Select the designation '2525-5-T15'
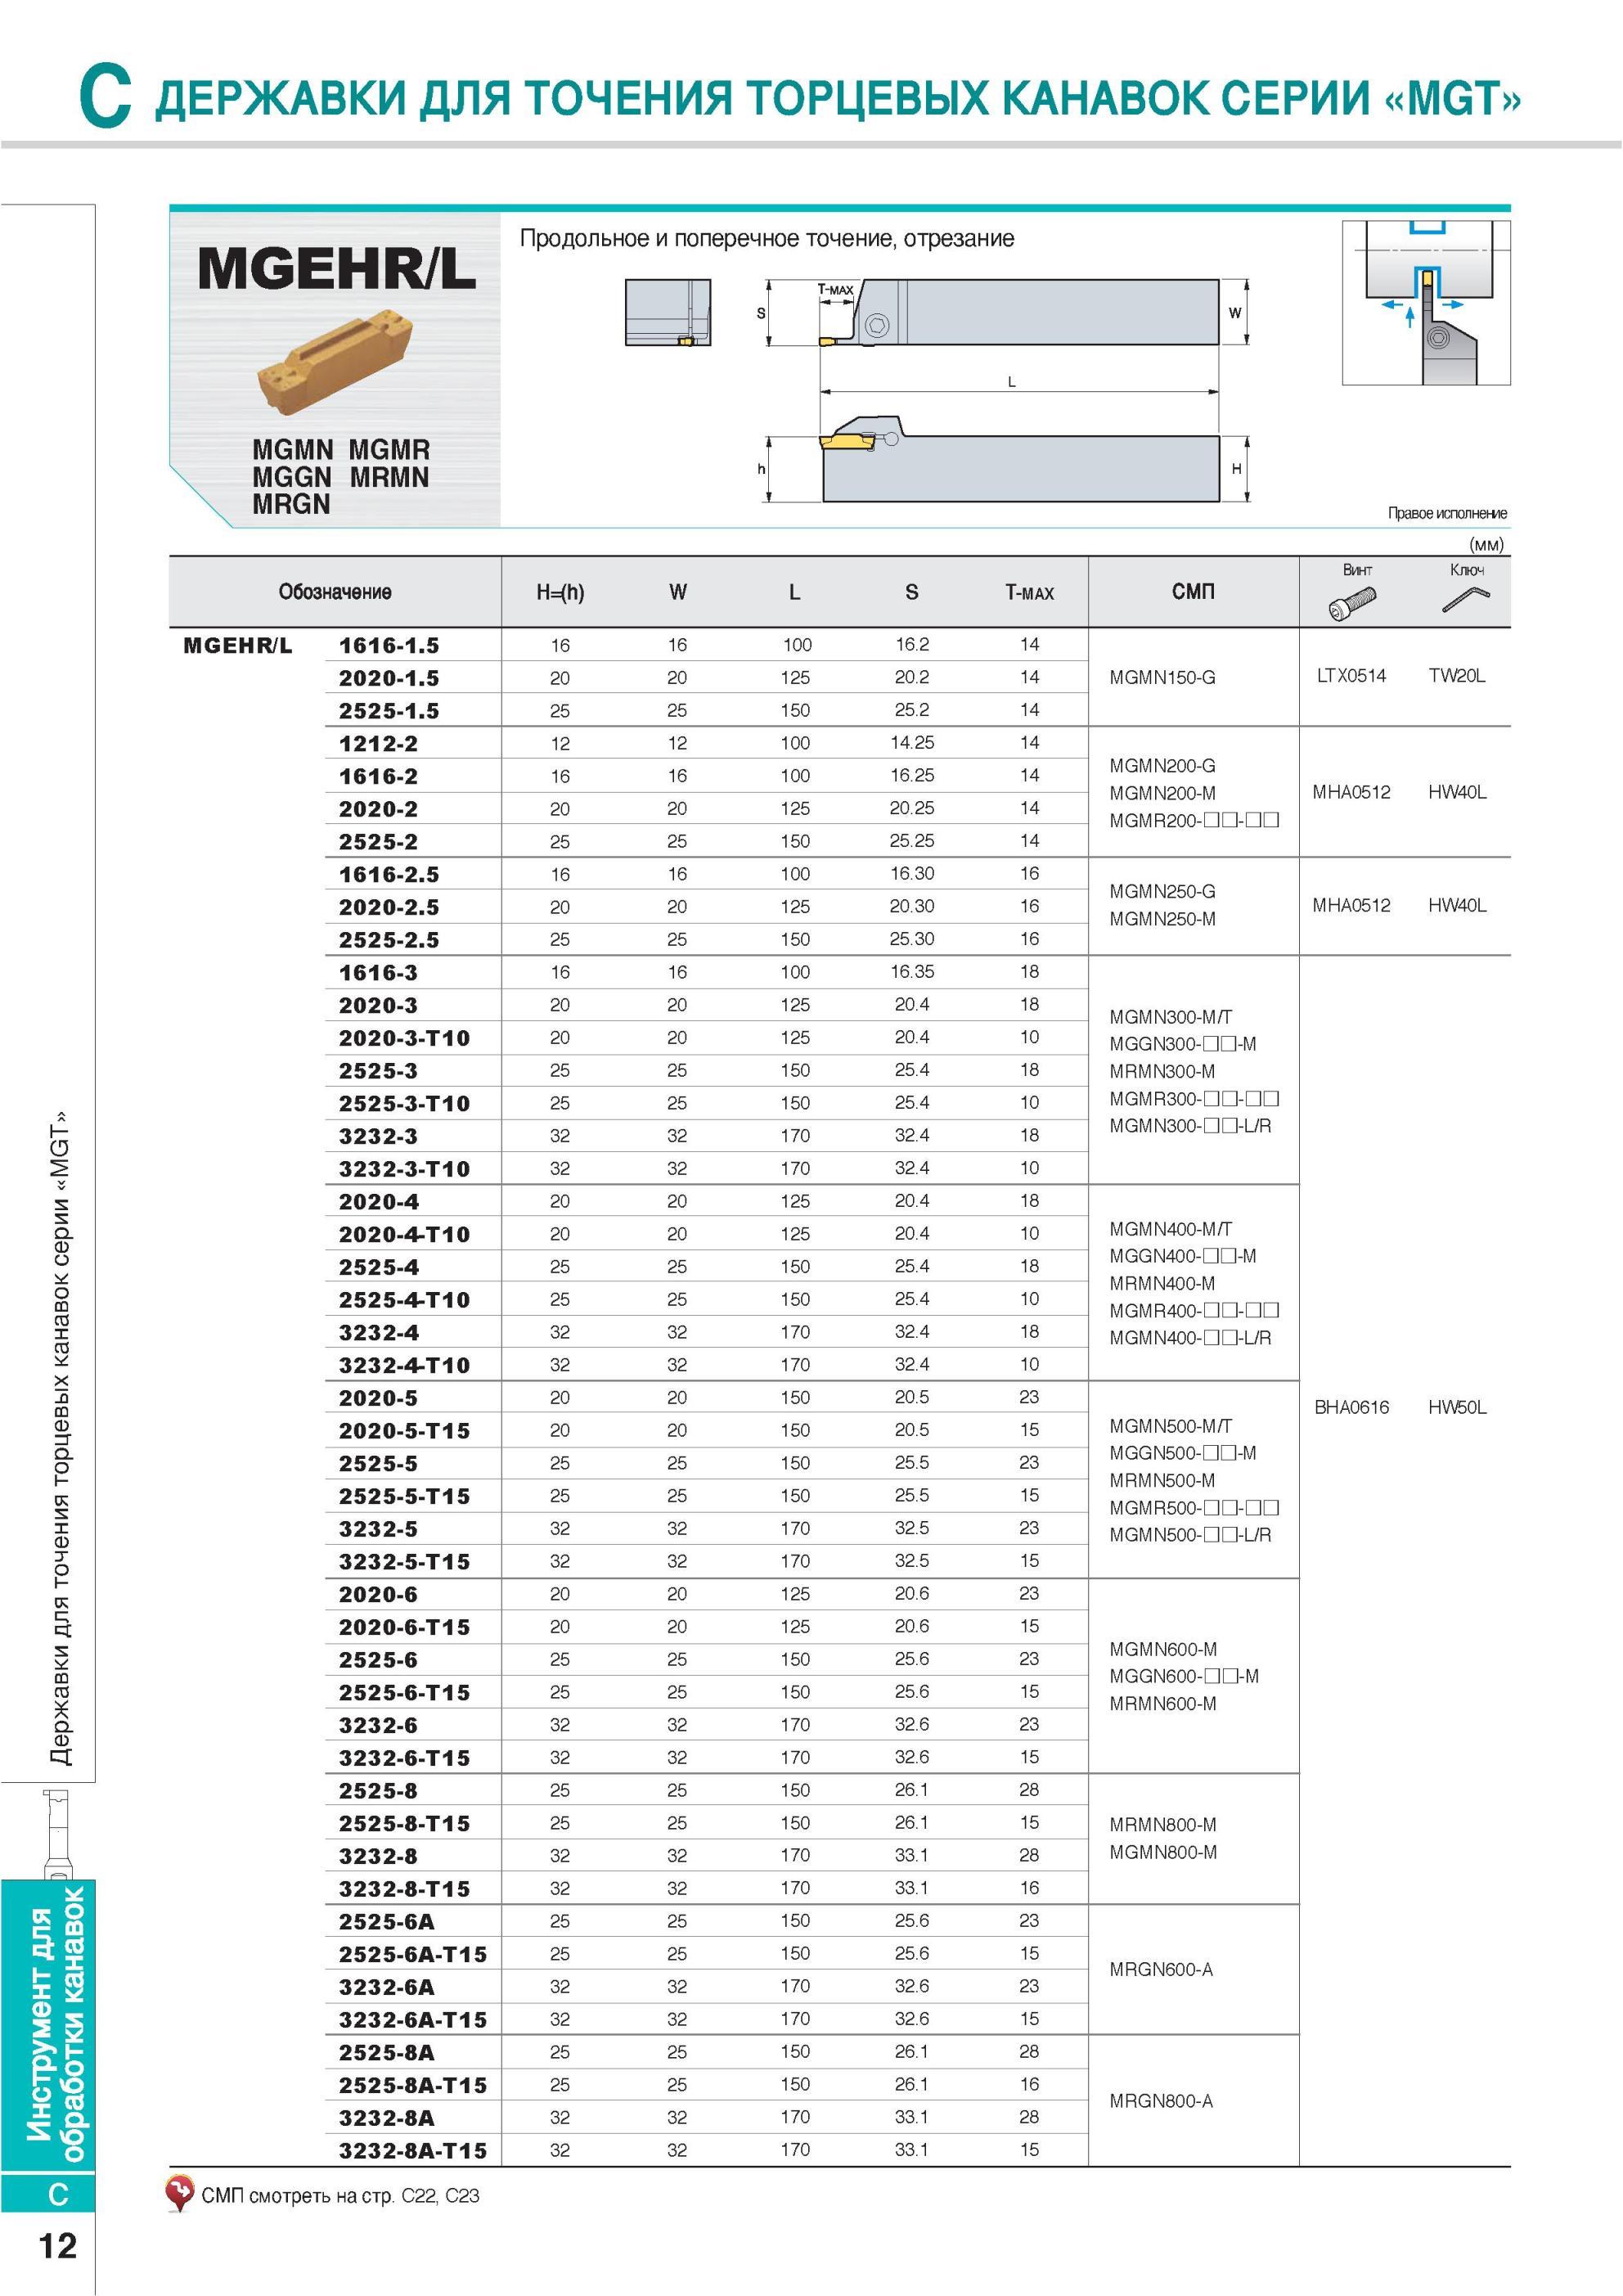This screenshot has height=2296, width=1623. click(x=404, y=1496)
